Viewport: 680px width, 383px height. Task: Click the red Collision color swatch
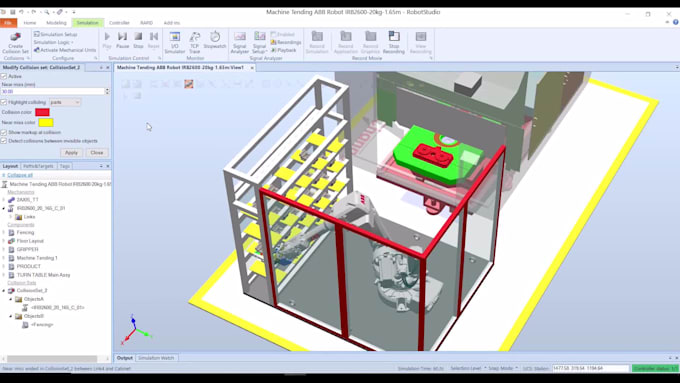click(x=42, y=112)
